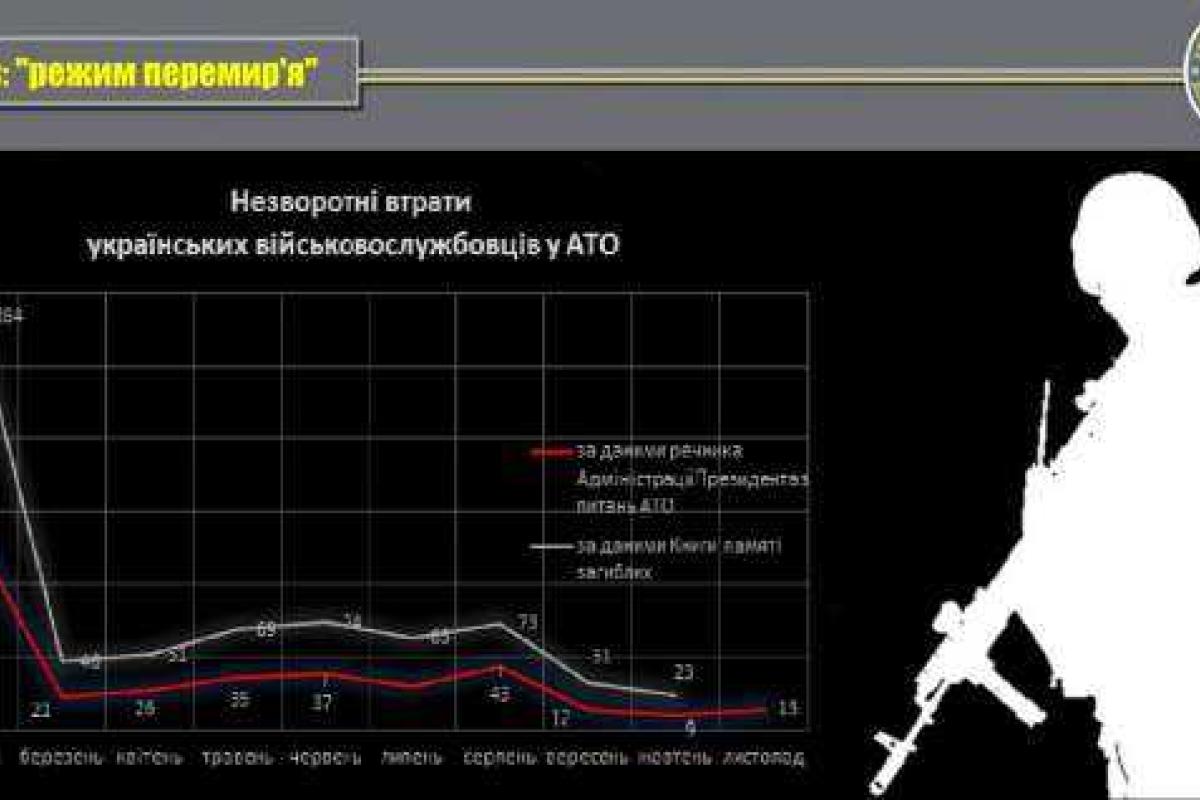Click the white line data label 73

pyautogui.click(x=527, y=622)
